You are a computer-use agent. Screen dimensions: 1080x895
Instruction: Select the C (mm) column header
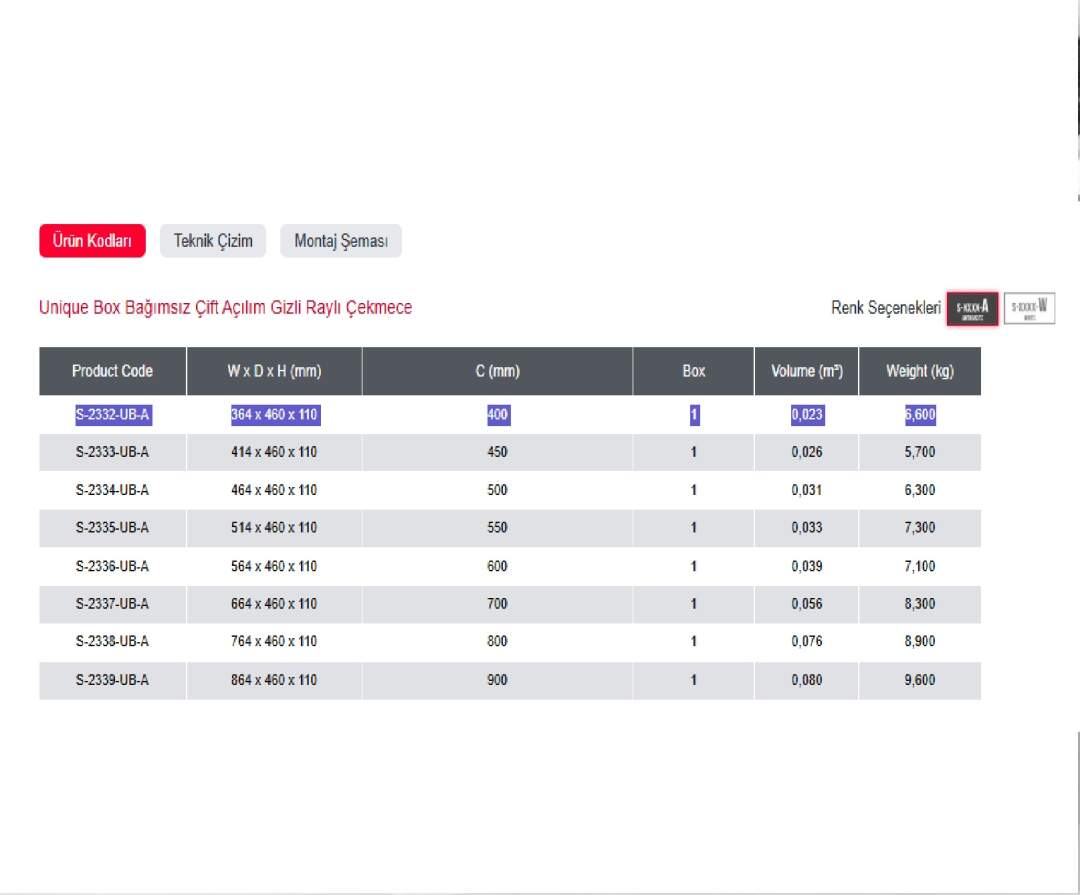tap(497, 371)
